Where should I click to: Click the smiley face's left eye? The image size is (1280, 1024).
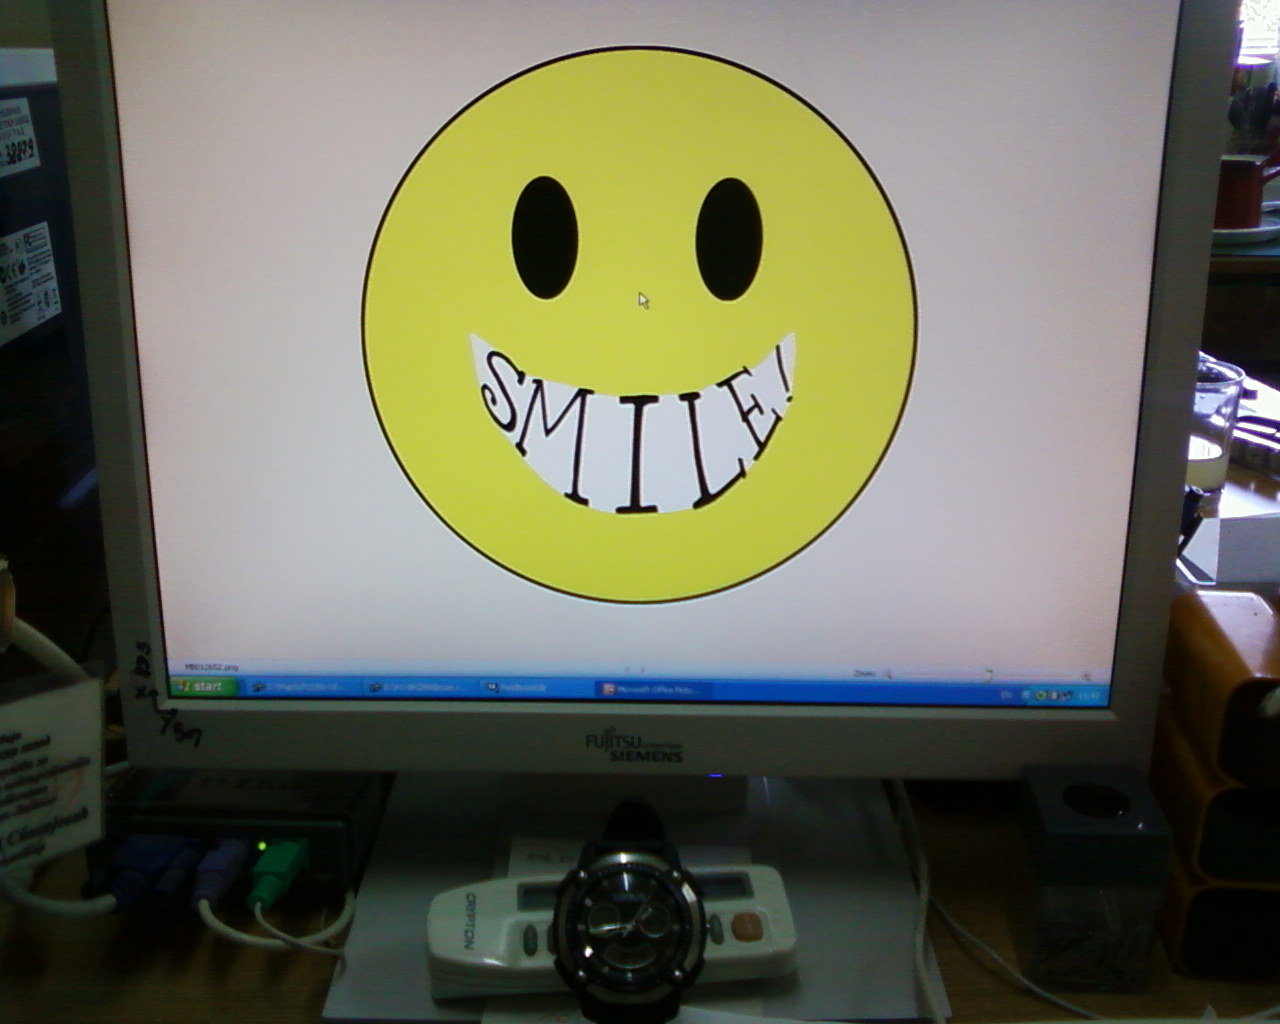(545, 238)
